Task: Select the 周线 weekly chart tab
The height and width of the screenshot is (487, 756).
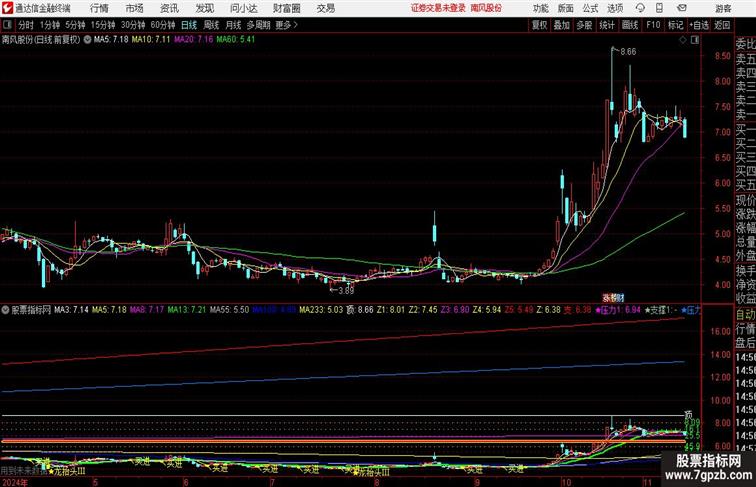Action: 211,25
